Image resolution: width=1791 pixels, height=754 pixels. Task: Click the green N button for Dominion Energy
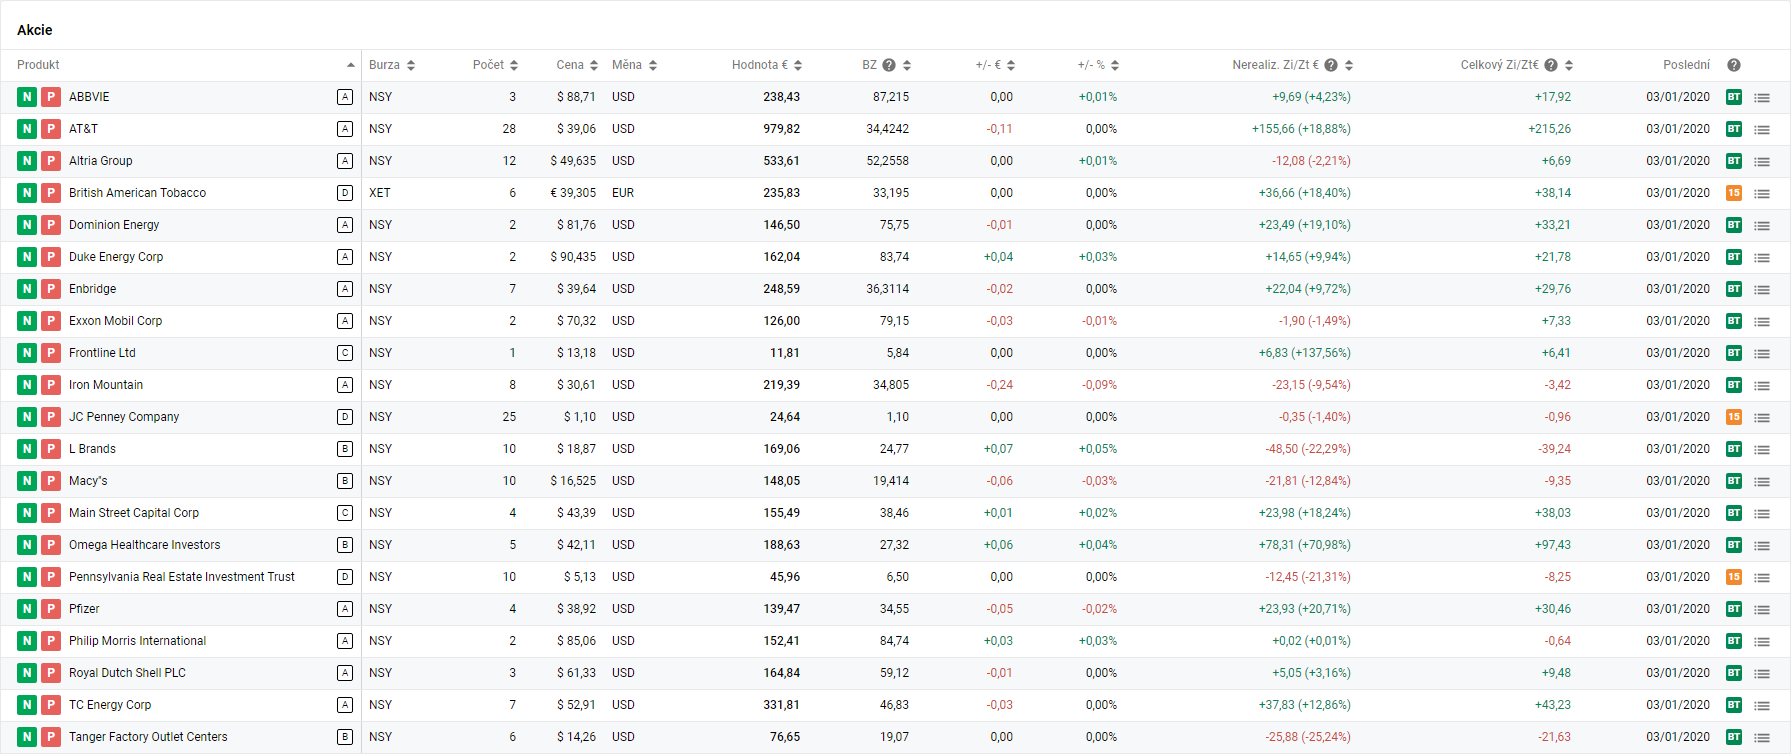pyautogui.click(x=27, y=225)
